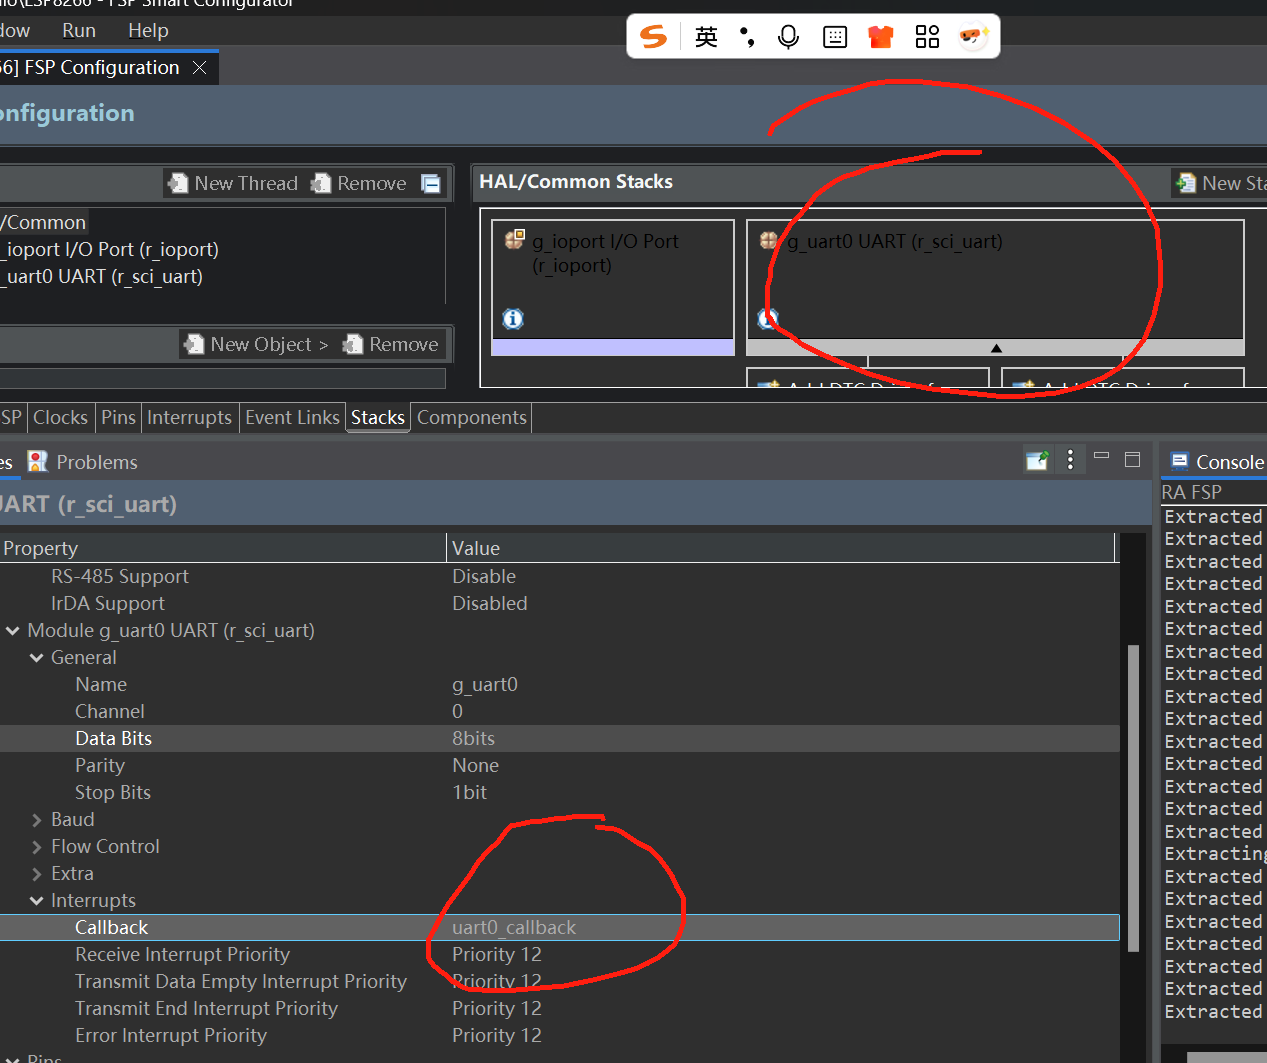The image size is (1267, 1063).
Task: Click the collapse icon beside thread Remove
Action: click(x=431, y=183)
